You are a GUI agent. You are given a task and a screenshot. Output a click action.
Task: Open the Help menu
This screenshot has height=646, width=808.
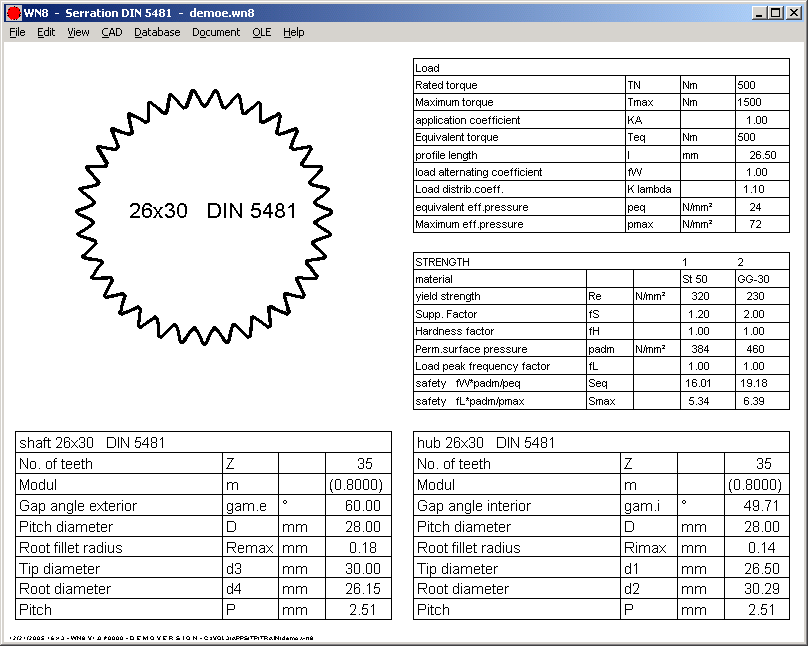click(x=293, y=32)
